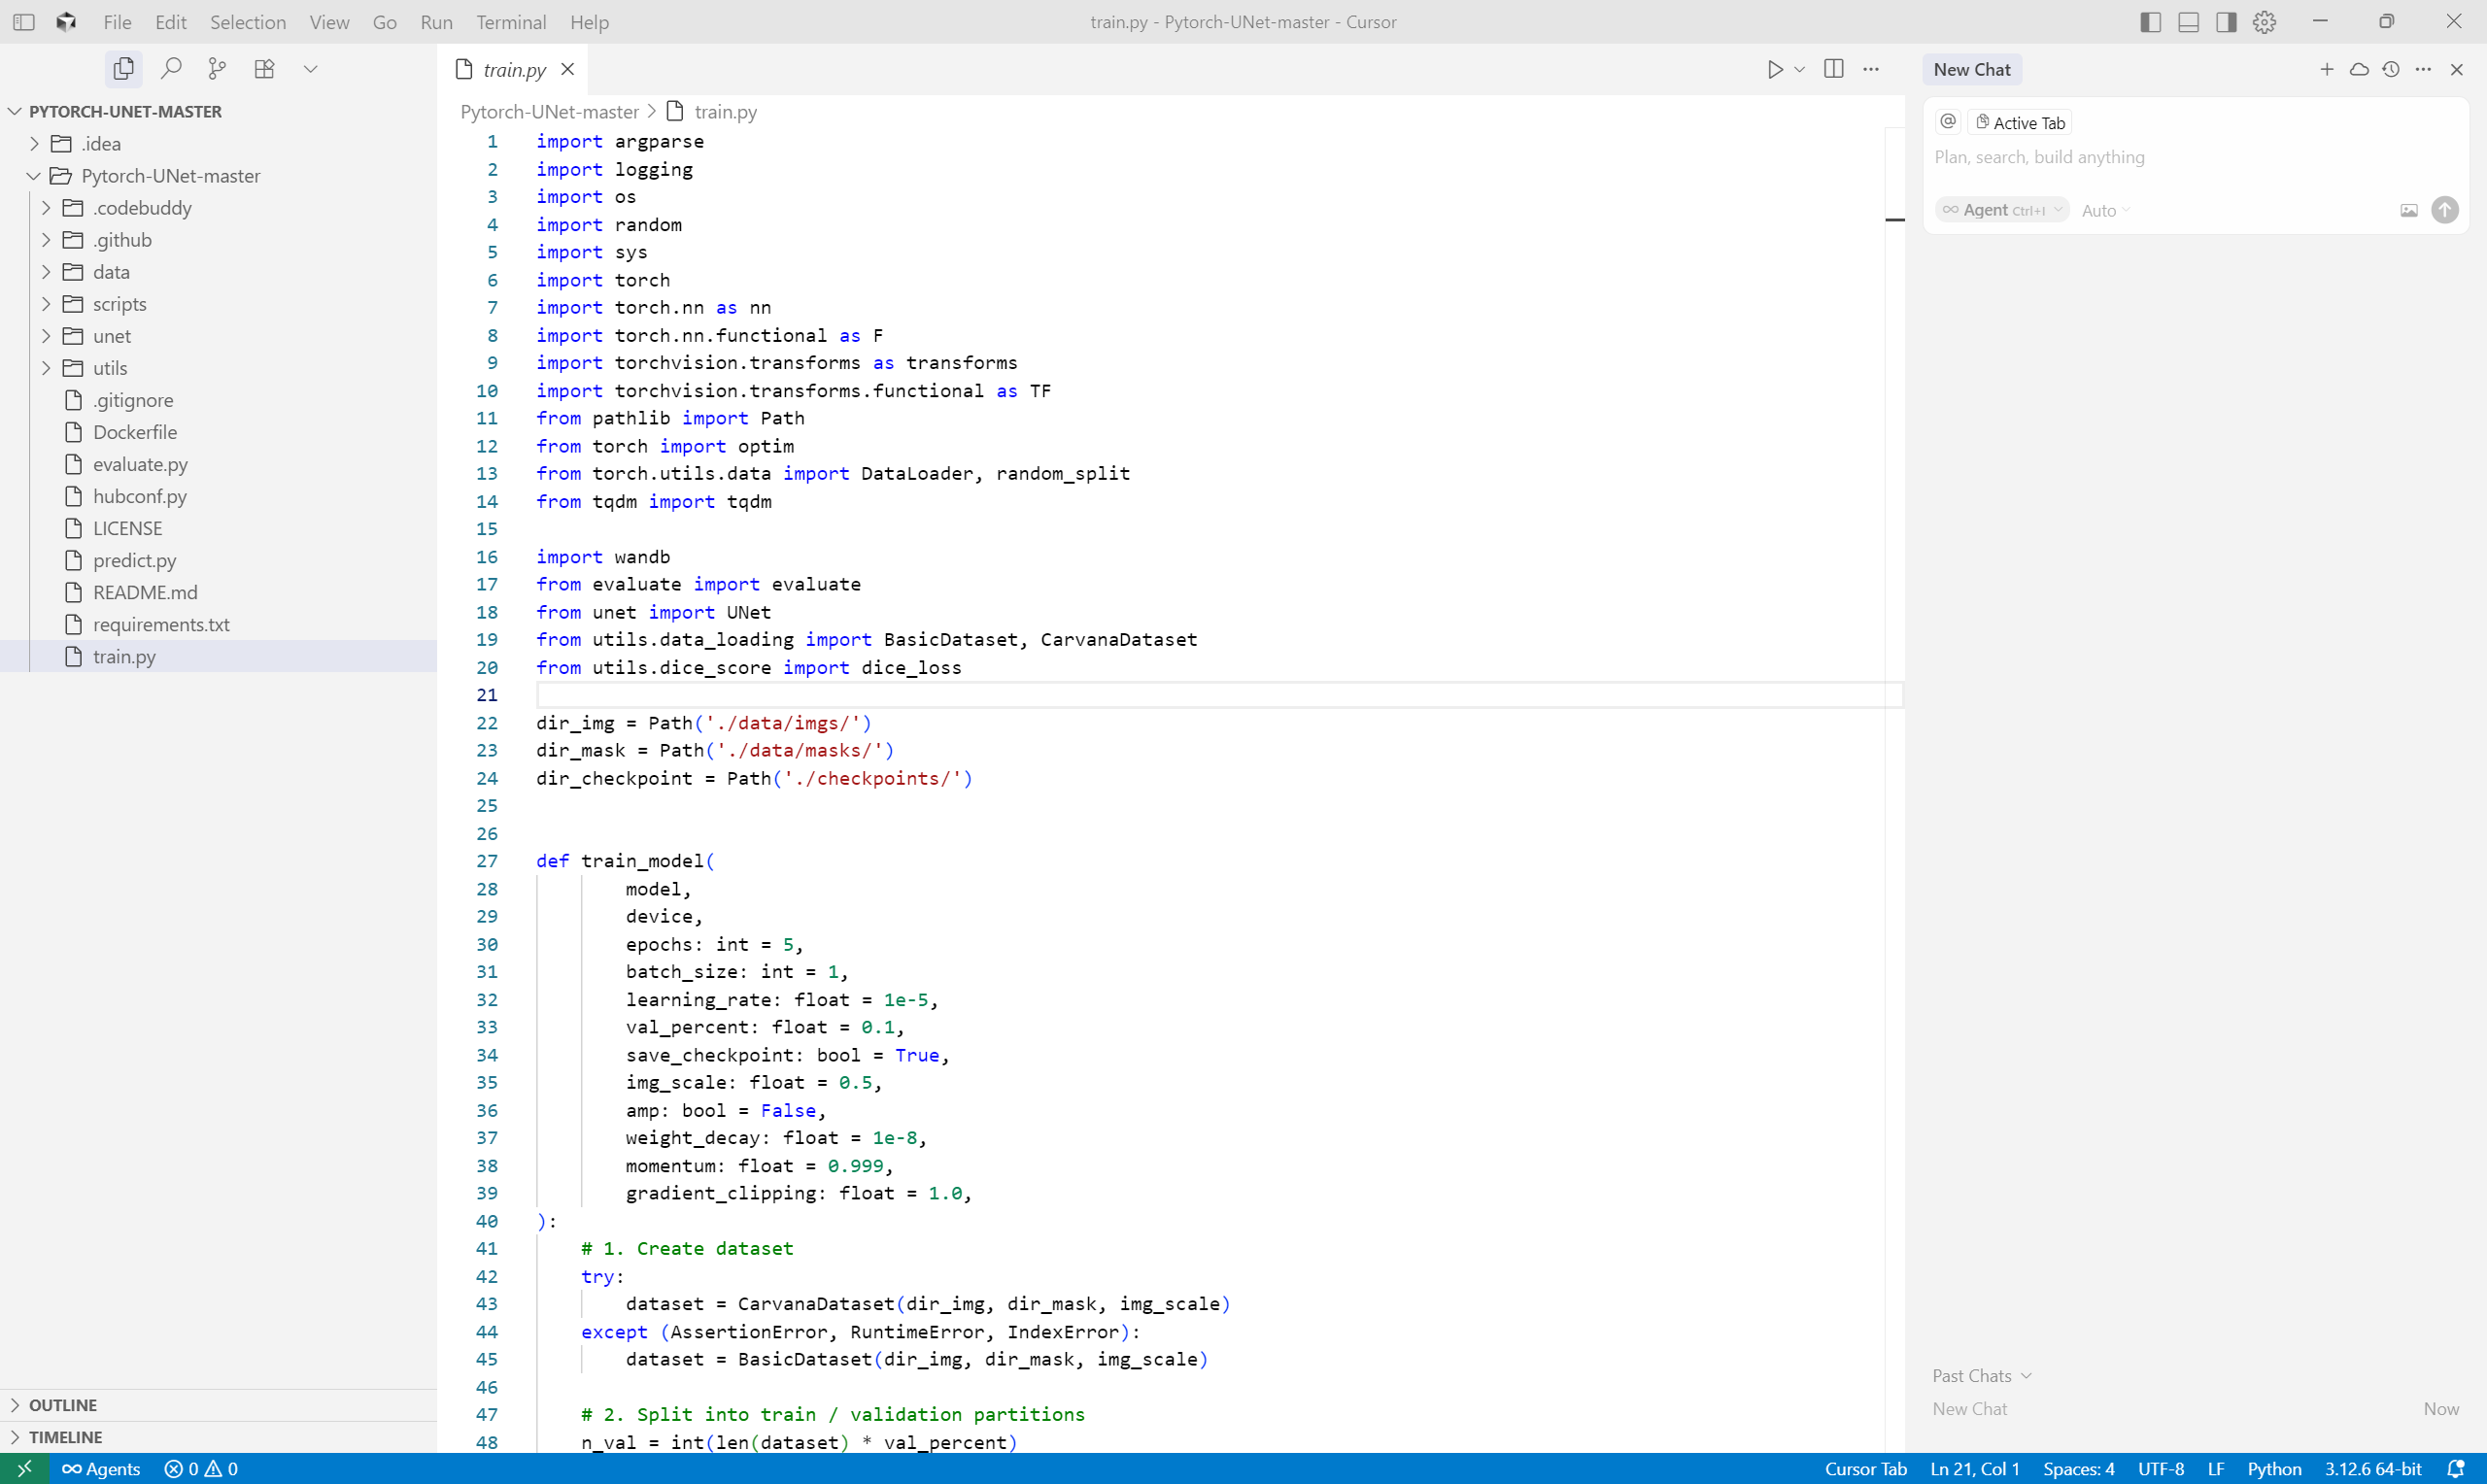
Task: Click the notifications bell in status bar
Action: click(2455, 1468)
